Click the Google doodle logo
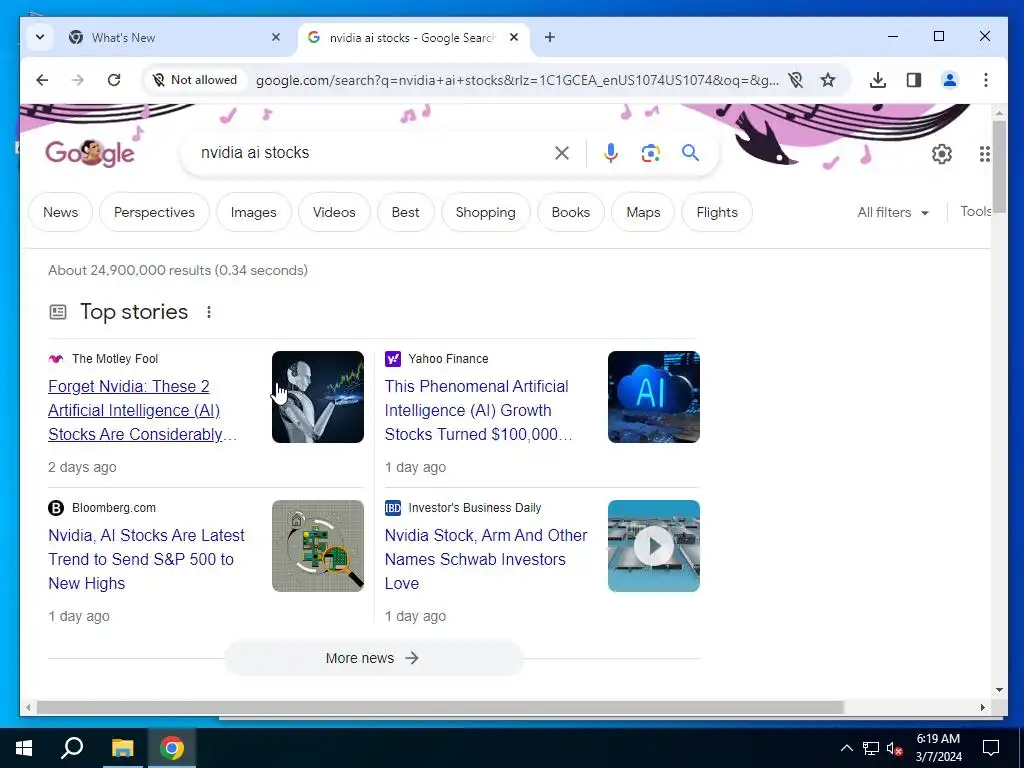Screen dimensions: 1024x768 [89, 153]
